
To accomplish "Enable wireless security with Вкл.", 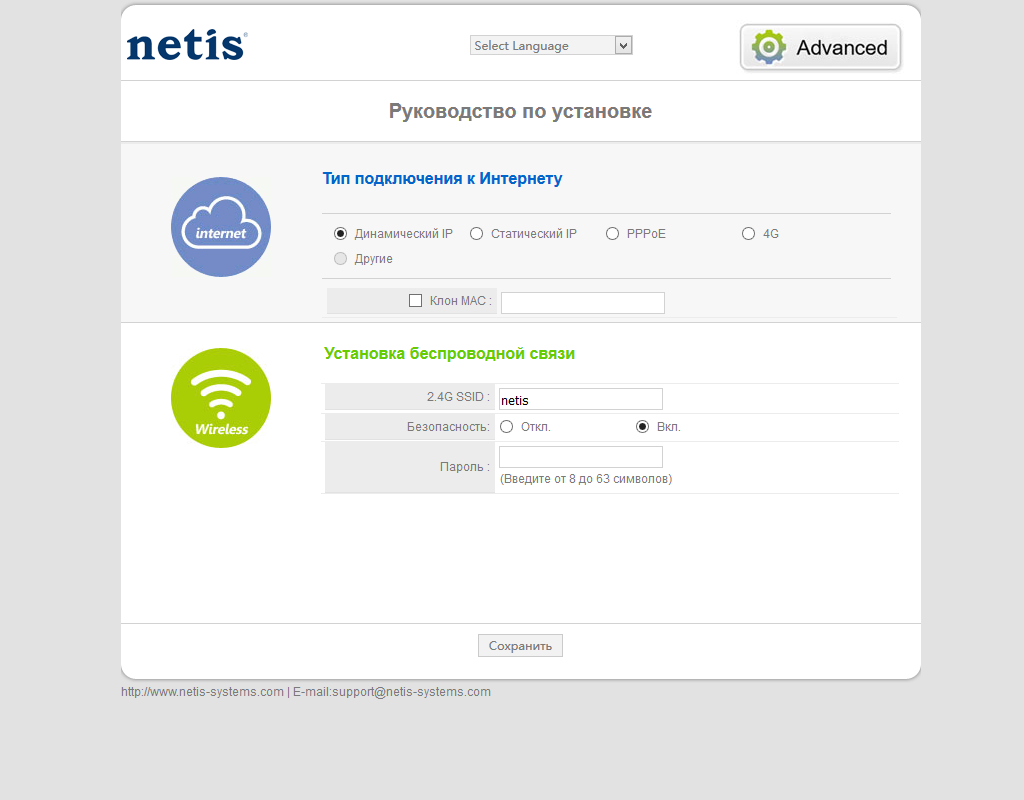I will pos(643,427).
